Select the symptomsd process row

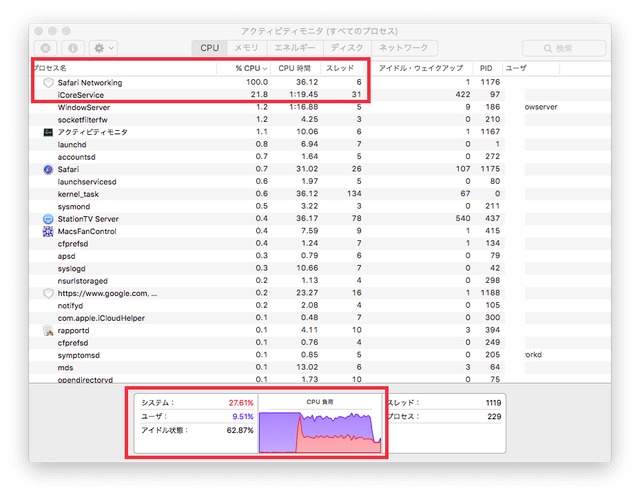click(320, 355)
